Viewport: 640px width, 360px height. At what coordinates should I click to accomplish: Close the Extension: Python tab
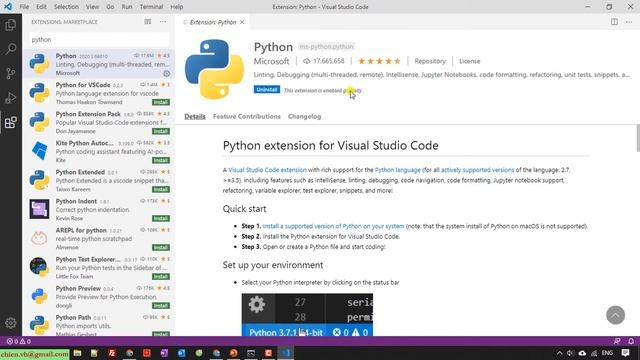pos(242,22)
